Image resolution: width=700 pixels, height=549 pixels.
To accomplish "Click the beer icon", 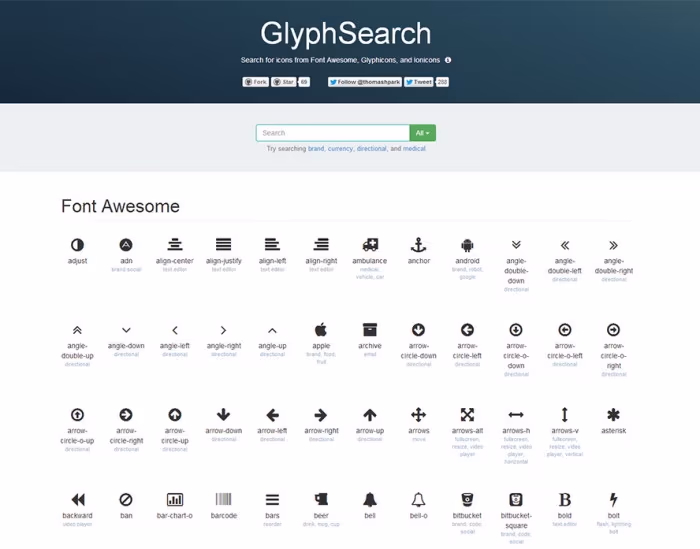I will coord(321,499).
